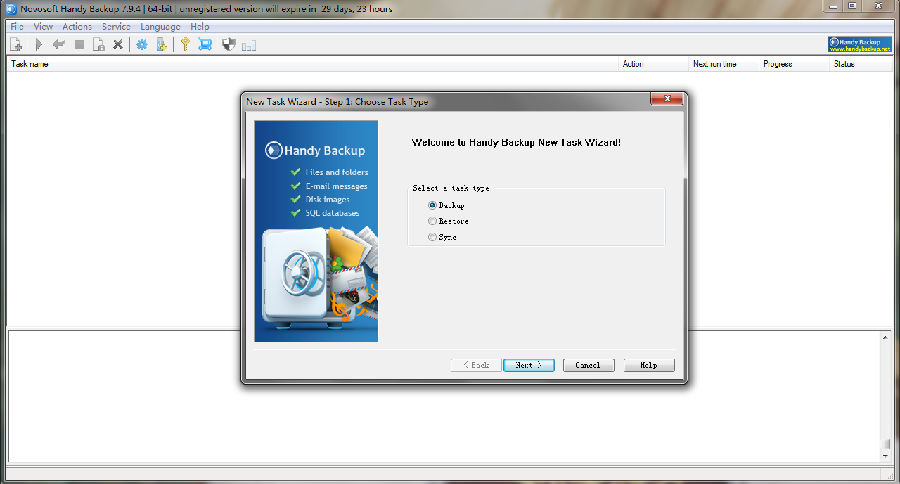Click Cancel in the New Task Wizard

coord(588,365)
